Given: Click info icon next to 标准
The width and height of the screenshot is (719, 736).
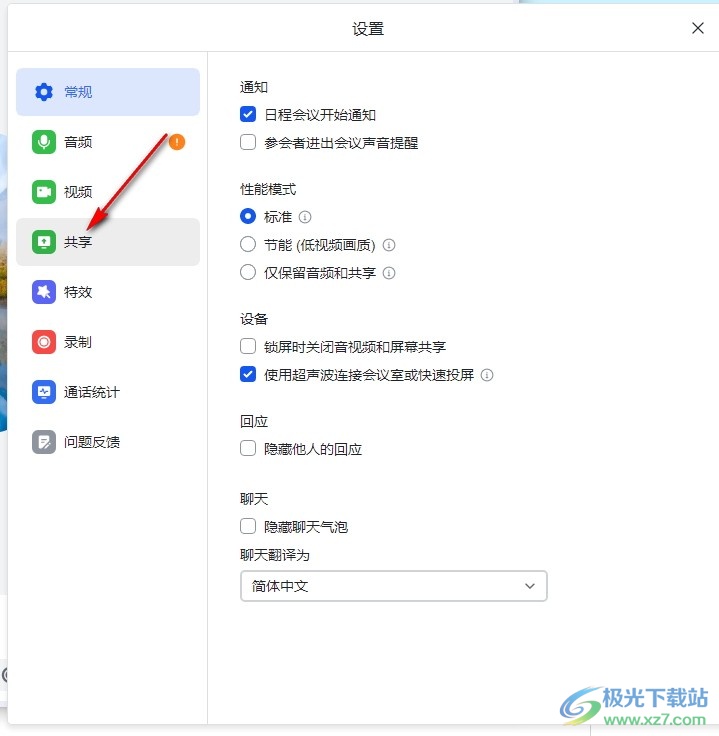Looking at the screenshot, I should tap(305, 217).
